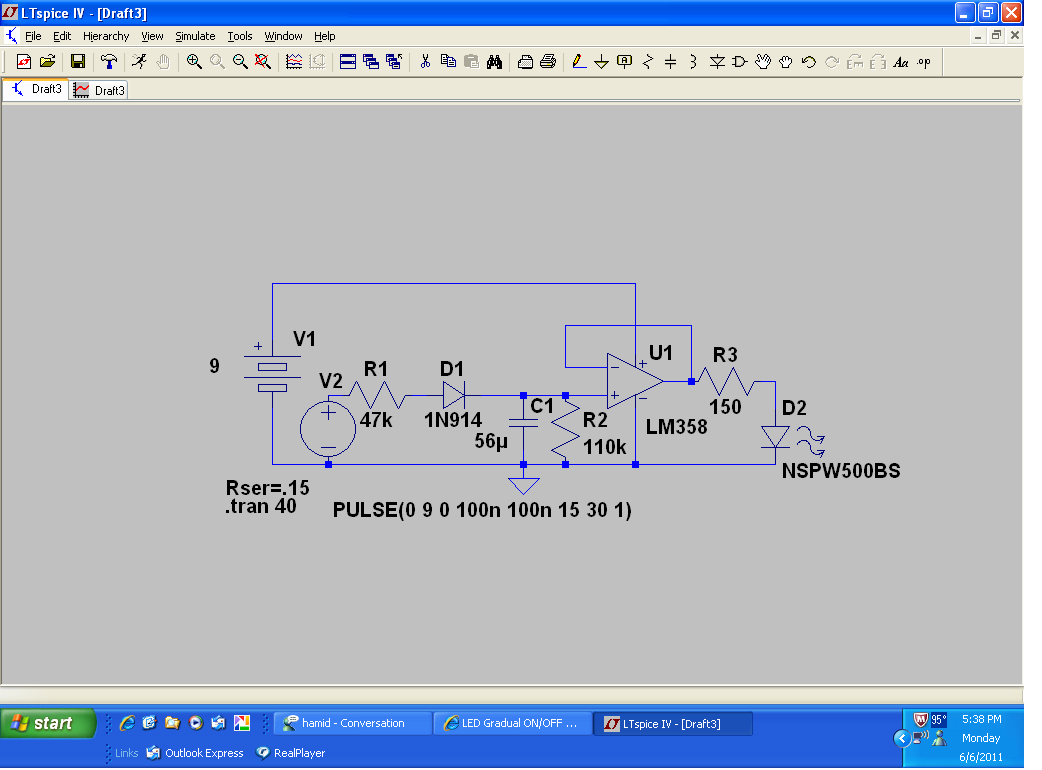Select the Place Diode tool
Screen dimensions: 1042x770
(717, 62)
